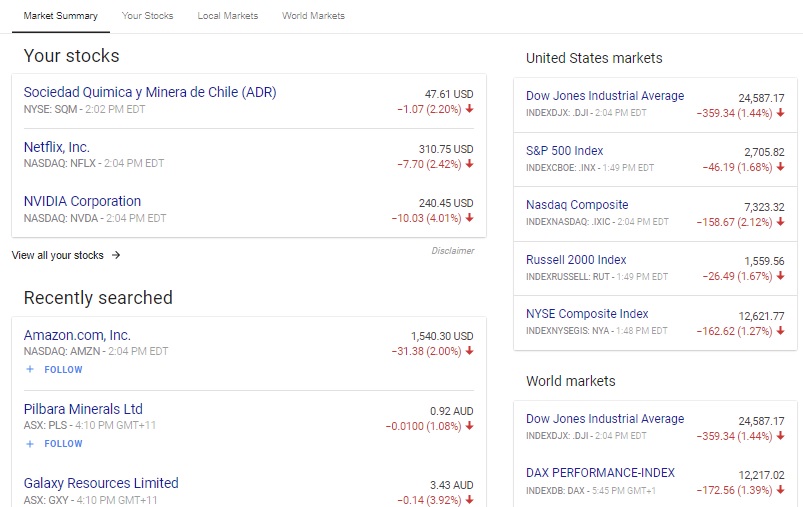Click the Recently searched heading
803x507 pixels.
(x=98, y=298)
